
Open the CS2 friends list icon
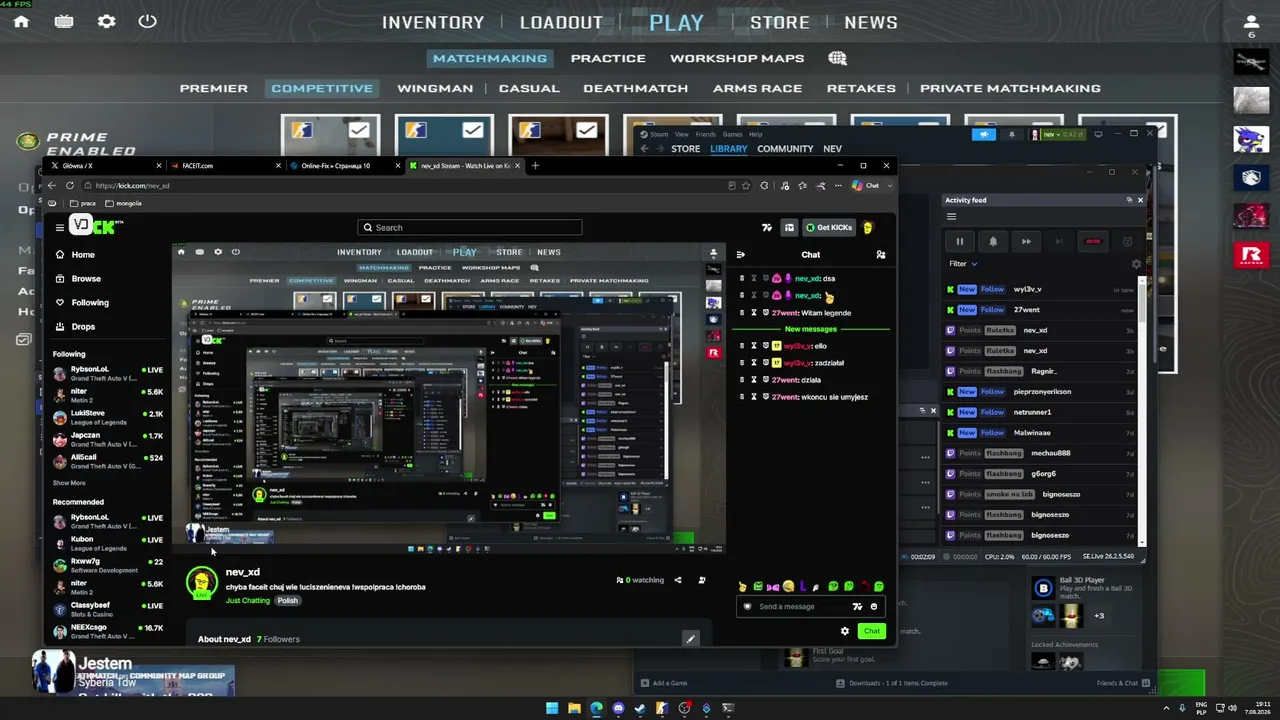point(1251,22)
